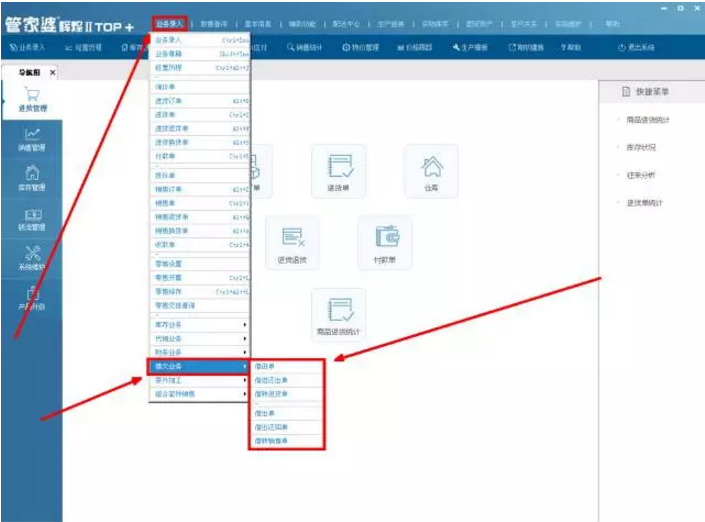Screen dimensions: 705x522
Task: Choose 进货退货单 in the dropdown menu
Action: [200, 129]
